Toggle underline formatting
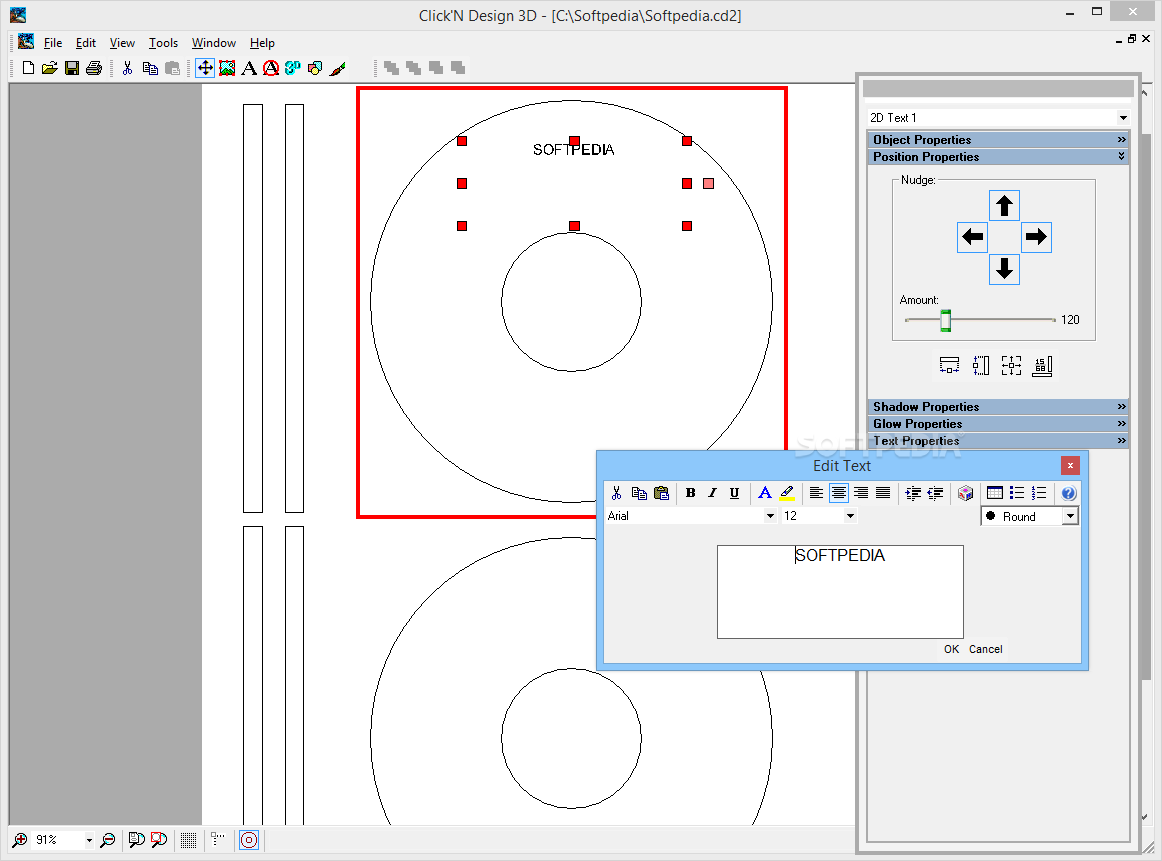The width and height of the screenshot is (1162, 861). click(x=734, y=493)
